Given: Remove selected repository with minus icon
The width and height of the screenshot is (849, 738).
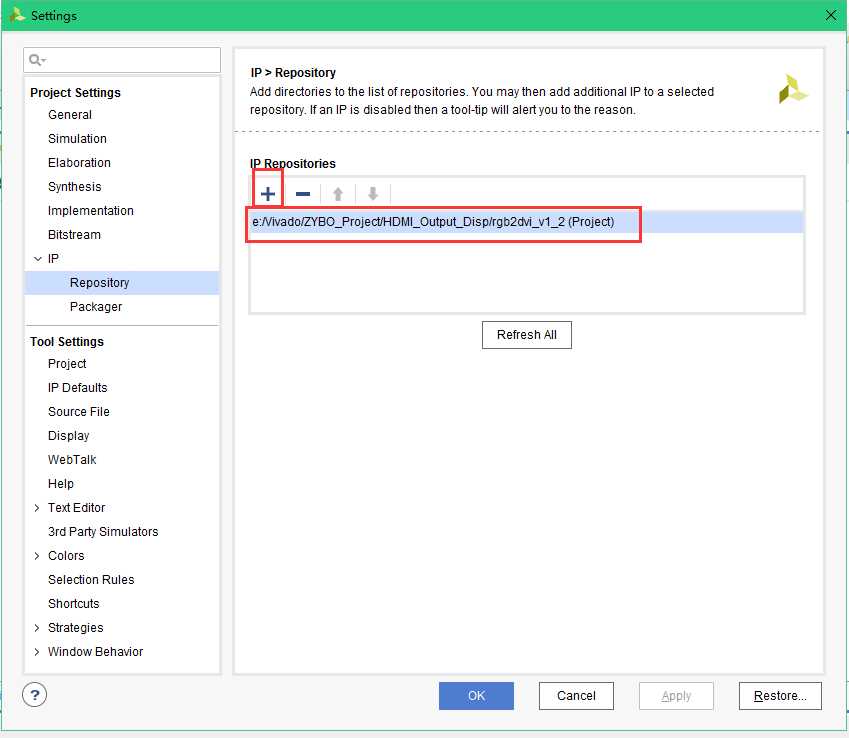Looking at the screenshot, I should tap(303, 194).
